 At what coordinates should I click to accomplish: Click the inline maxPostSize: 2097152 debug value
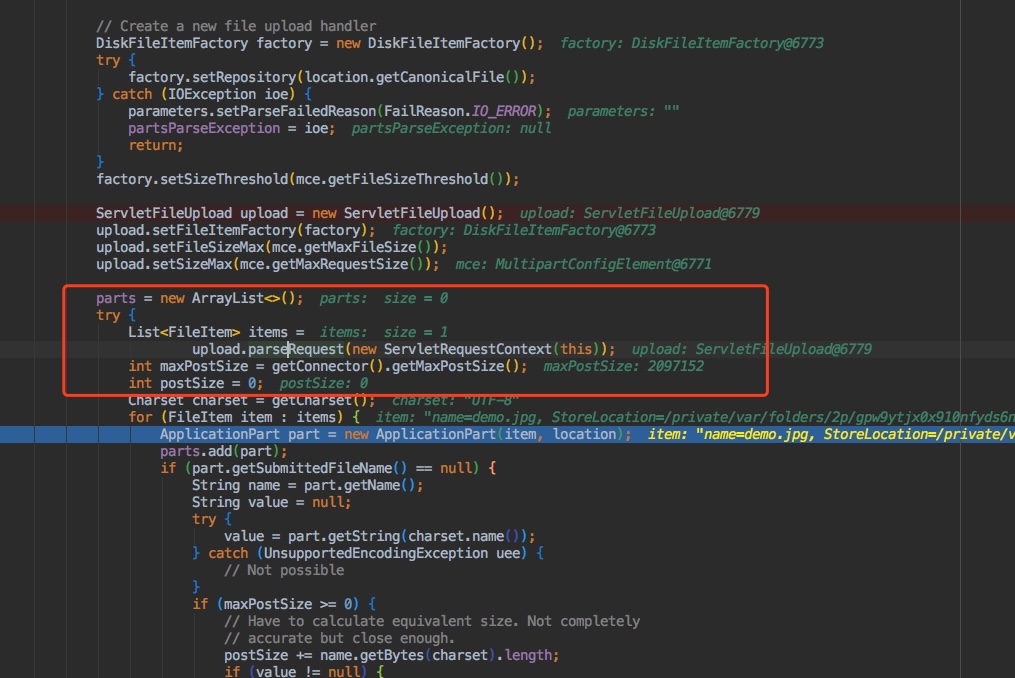tap(623, 366)
